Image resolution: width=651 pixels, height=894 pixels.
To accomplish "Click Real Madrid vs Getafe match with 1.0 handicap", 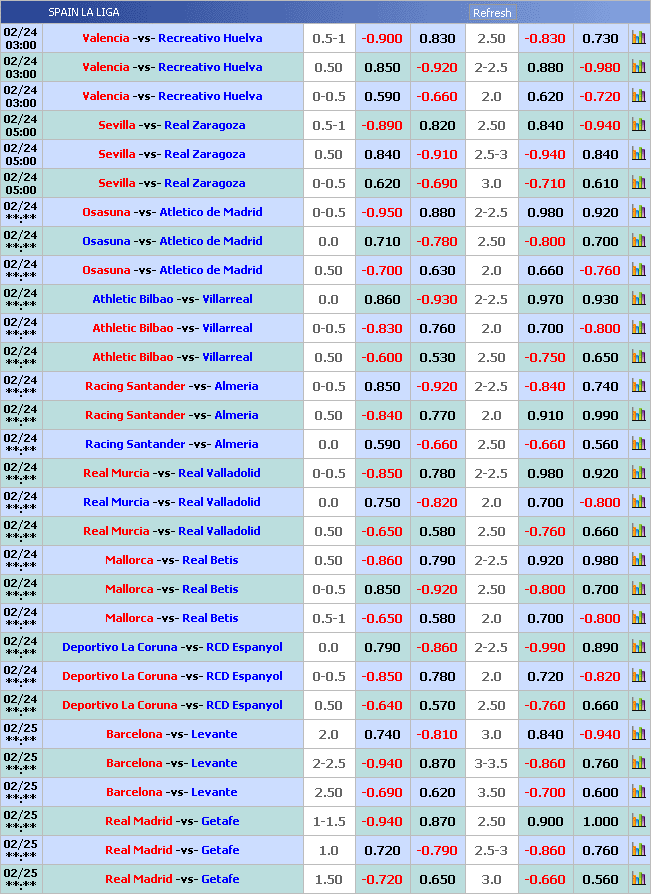I will 172,850.
